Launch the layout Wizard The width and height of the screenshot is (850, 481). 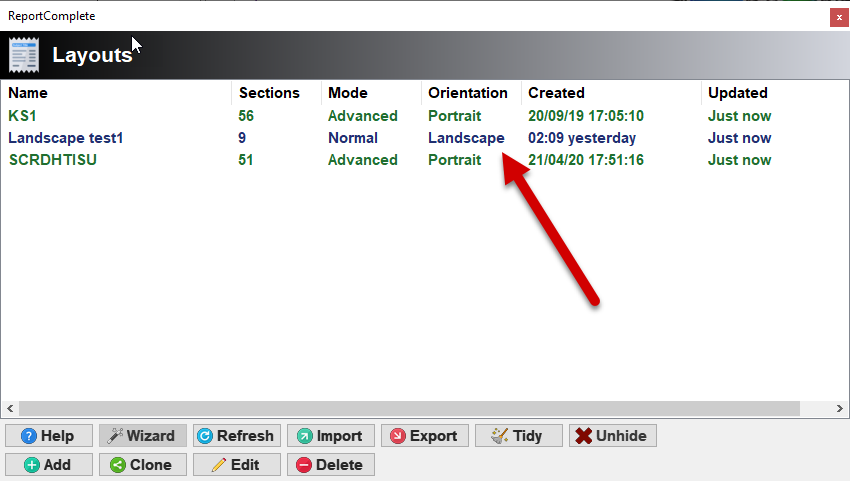[143, 435]
